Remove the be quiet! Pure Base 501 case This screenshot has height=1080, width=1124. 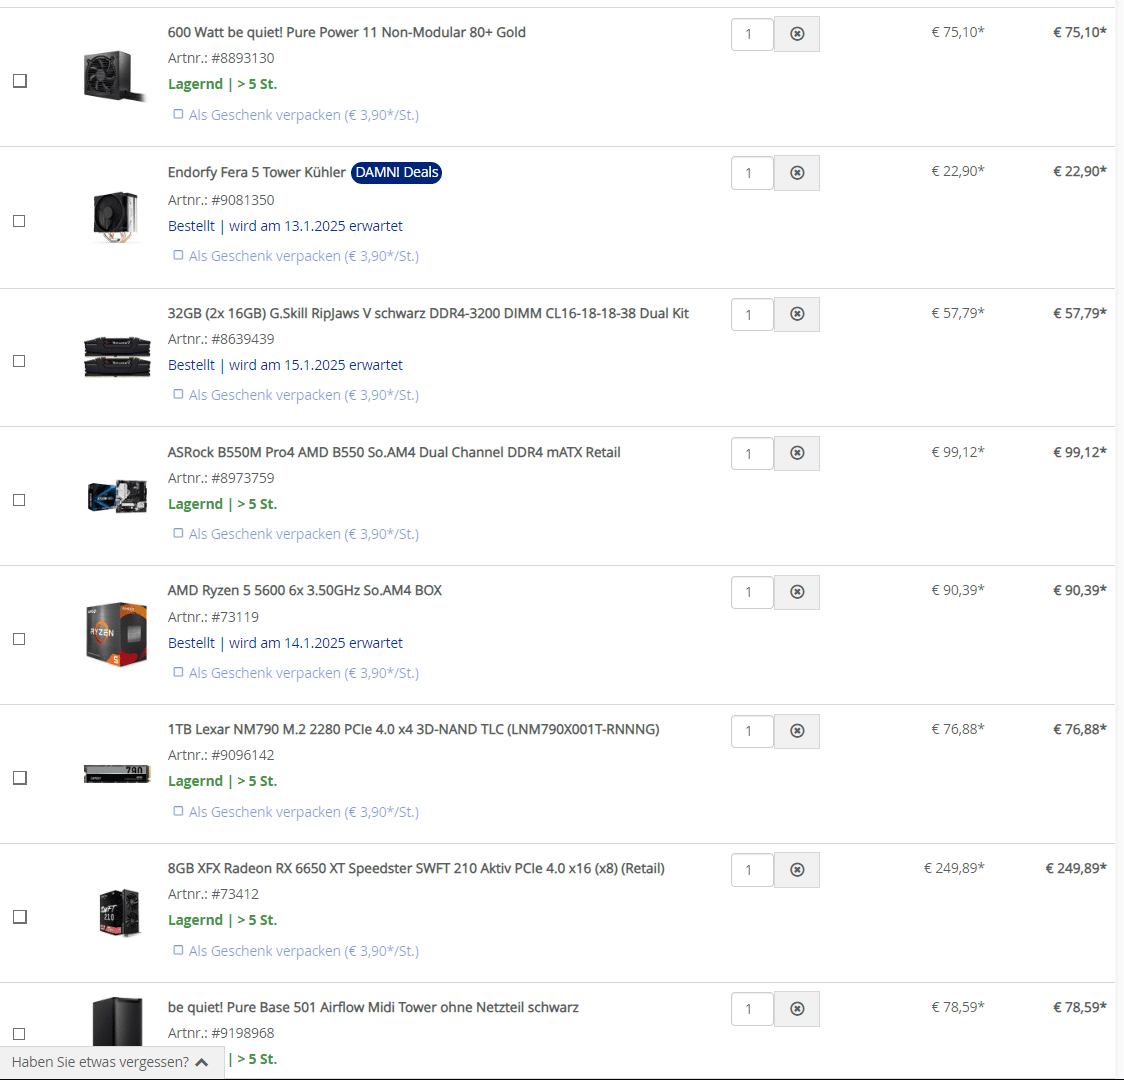pyautogui.click(x=796, y=1009)
